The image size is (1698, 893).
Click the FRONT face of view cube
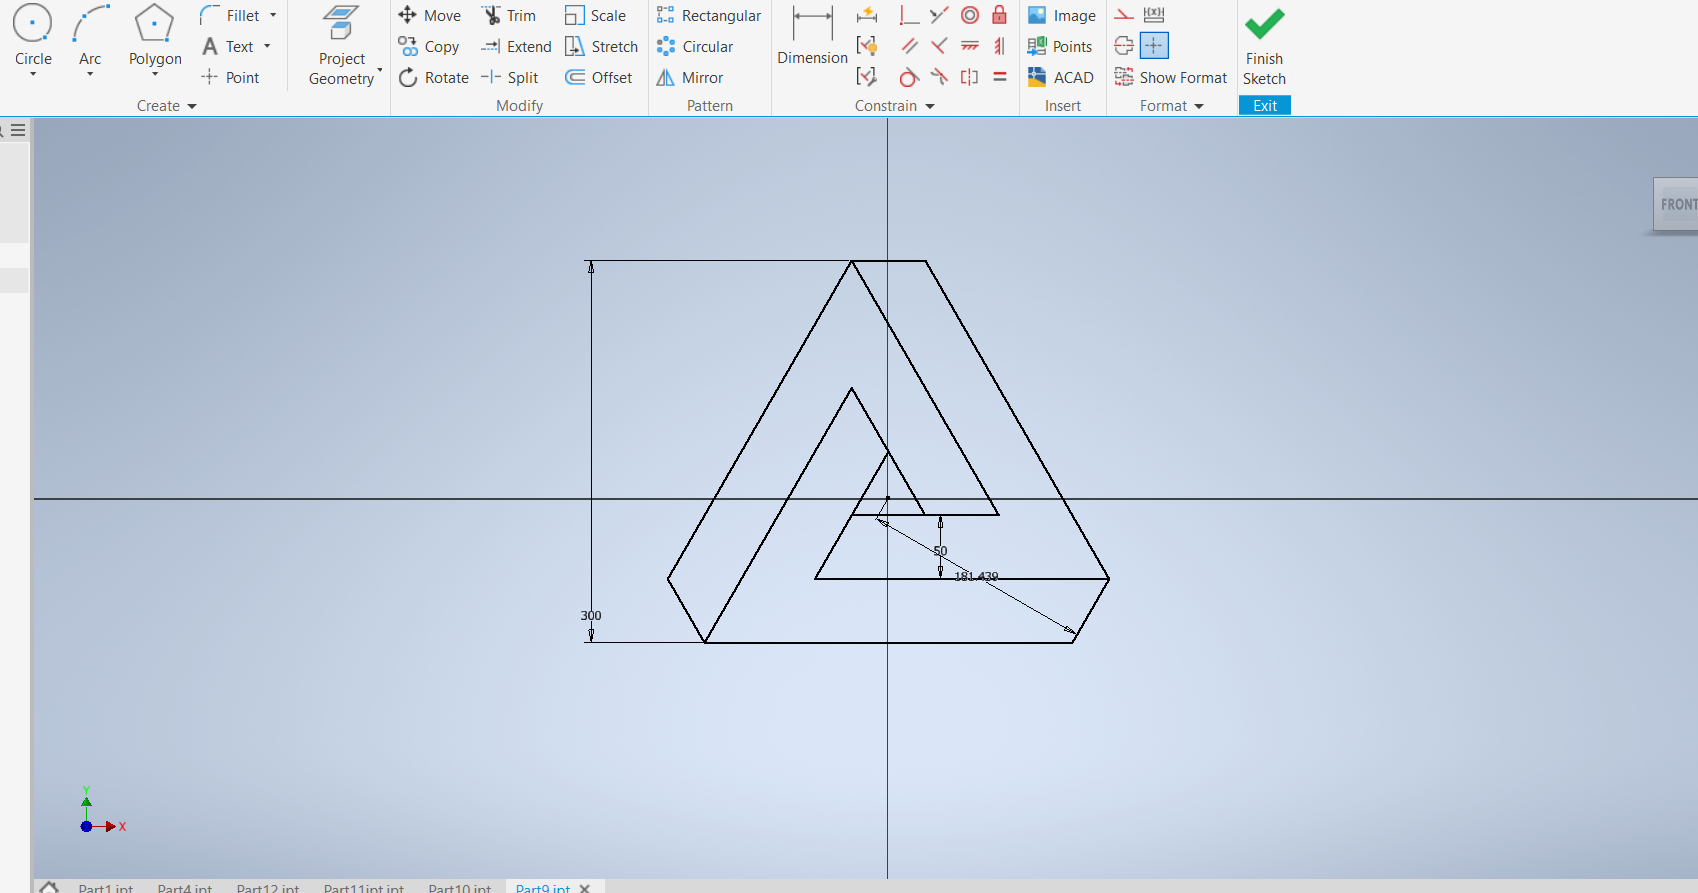coord(1677,205)
